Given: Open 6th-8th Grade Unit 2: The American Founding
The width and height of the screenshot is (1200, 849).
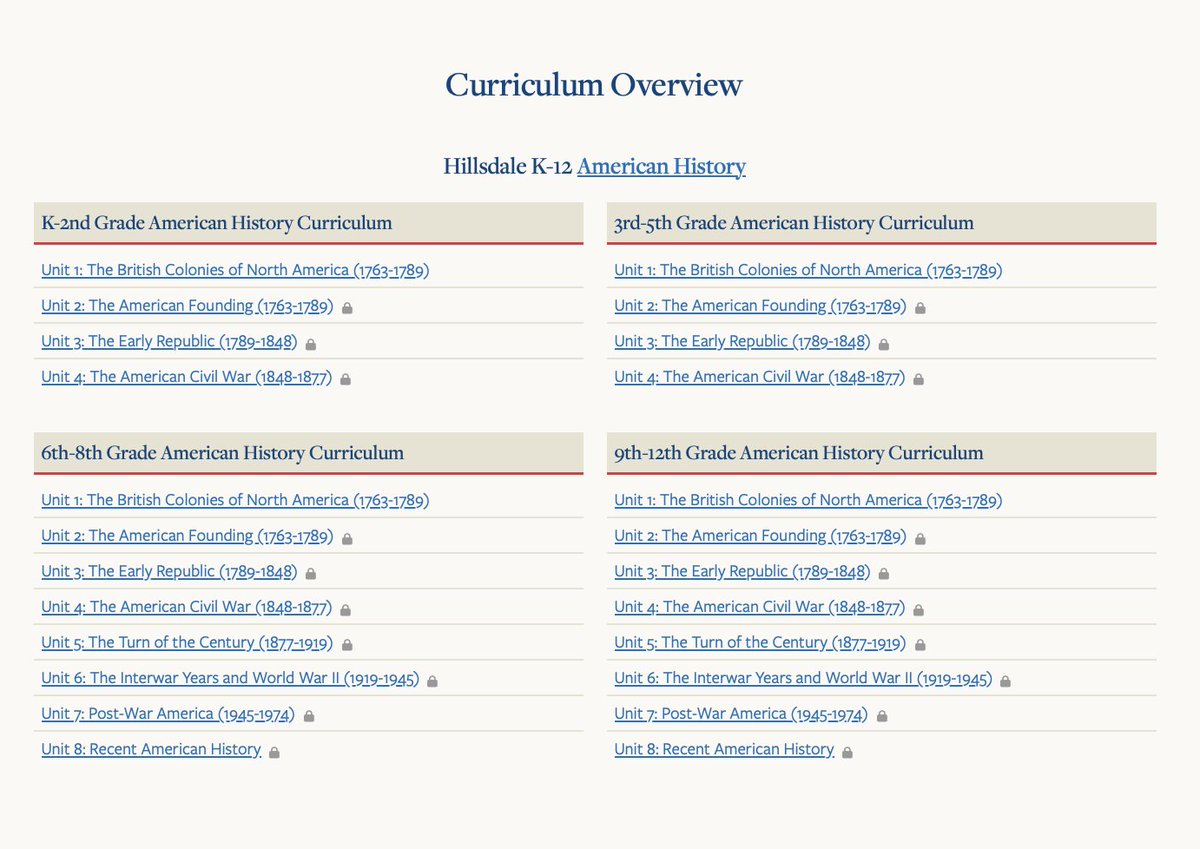Looking at the screenshot, I should [187, 536].
